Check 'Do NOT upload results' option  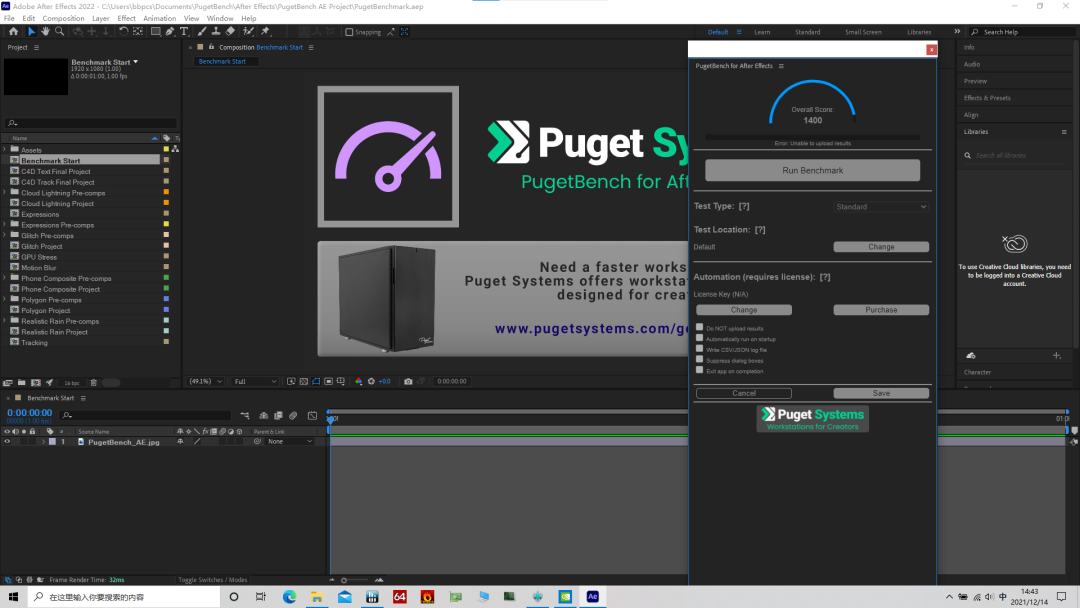pos(700,328)
